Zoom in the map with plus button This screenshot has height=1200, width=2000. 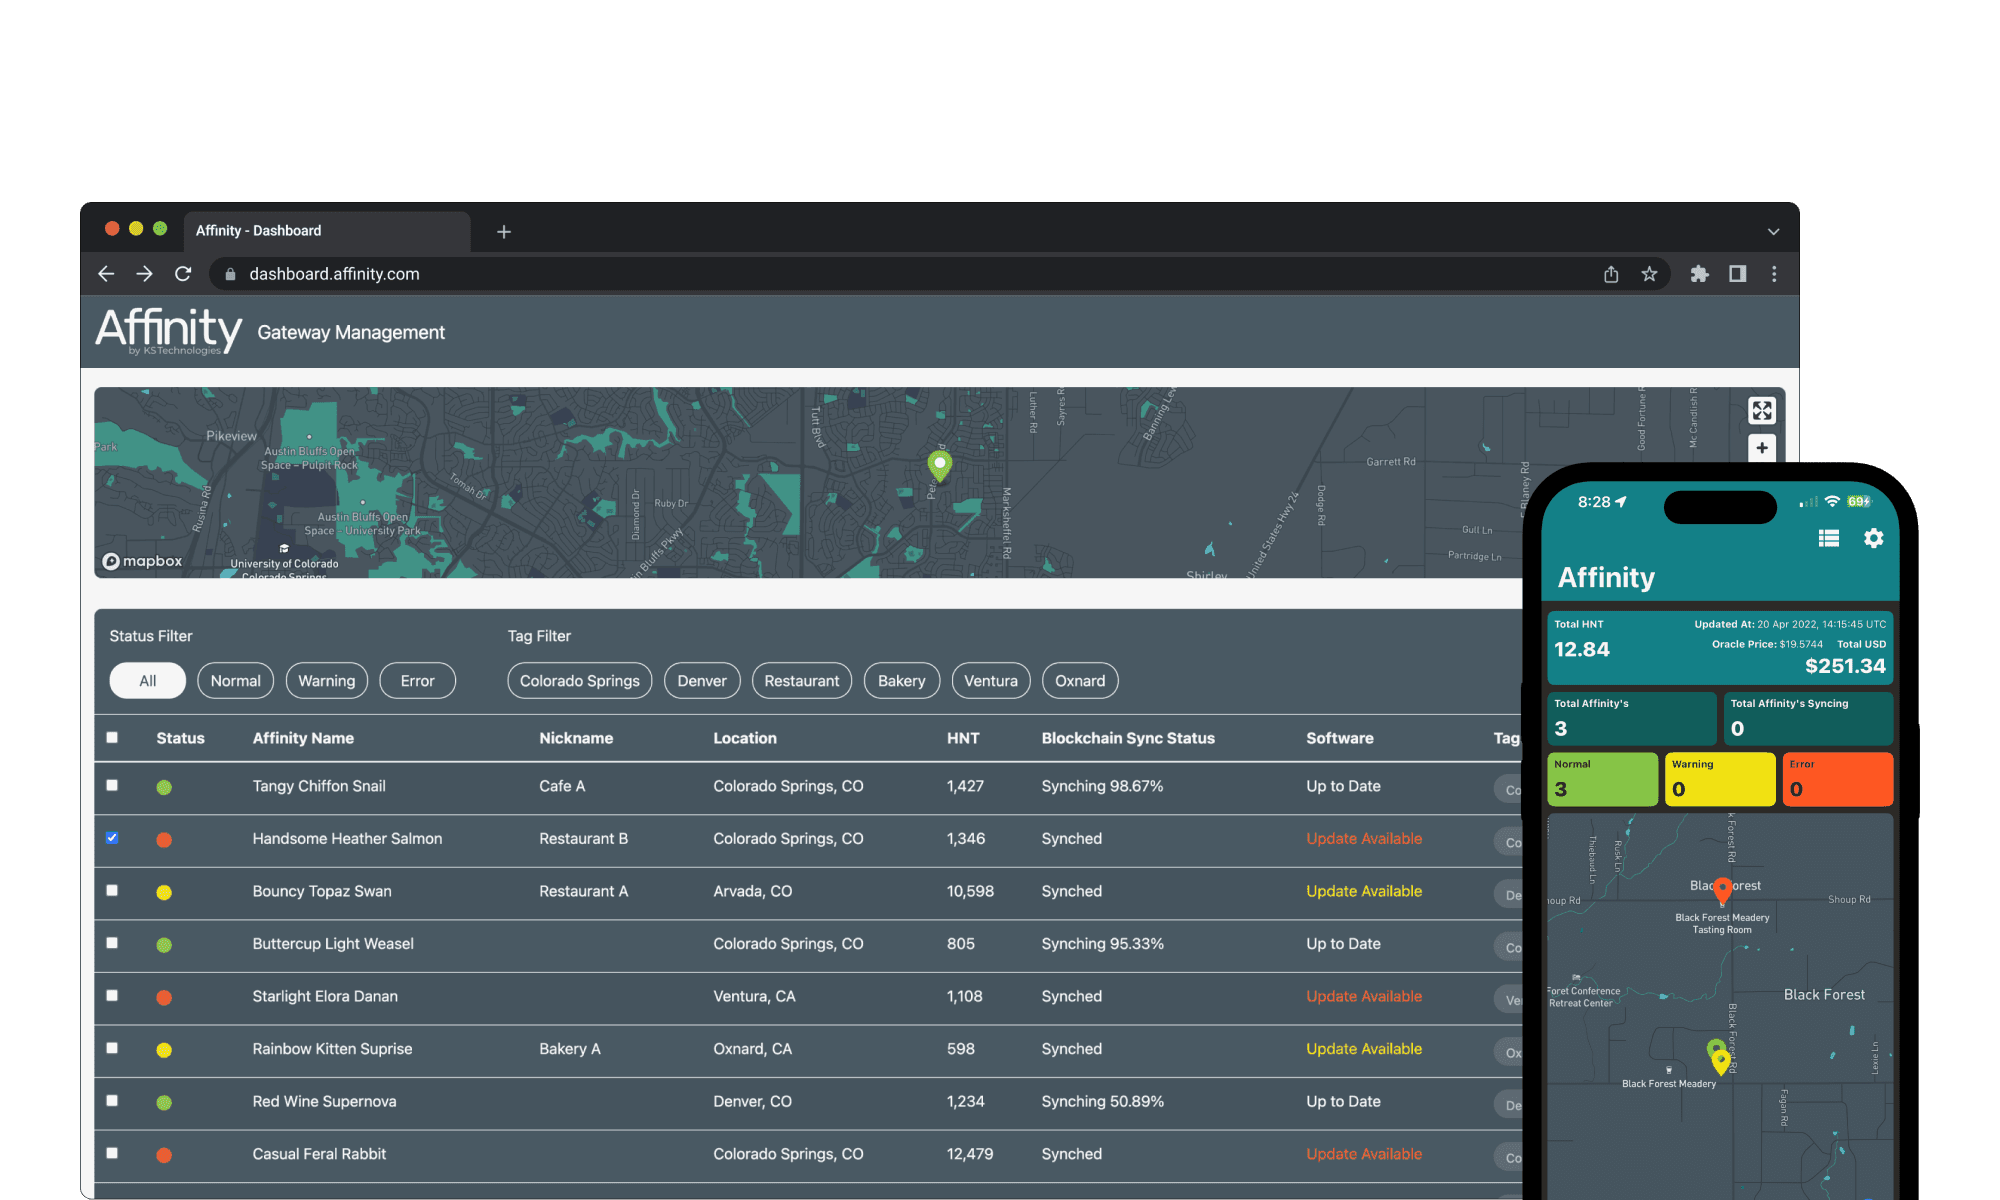(1761, 448)
